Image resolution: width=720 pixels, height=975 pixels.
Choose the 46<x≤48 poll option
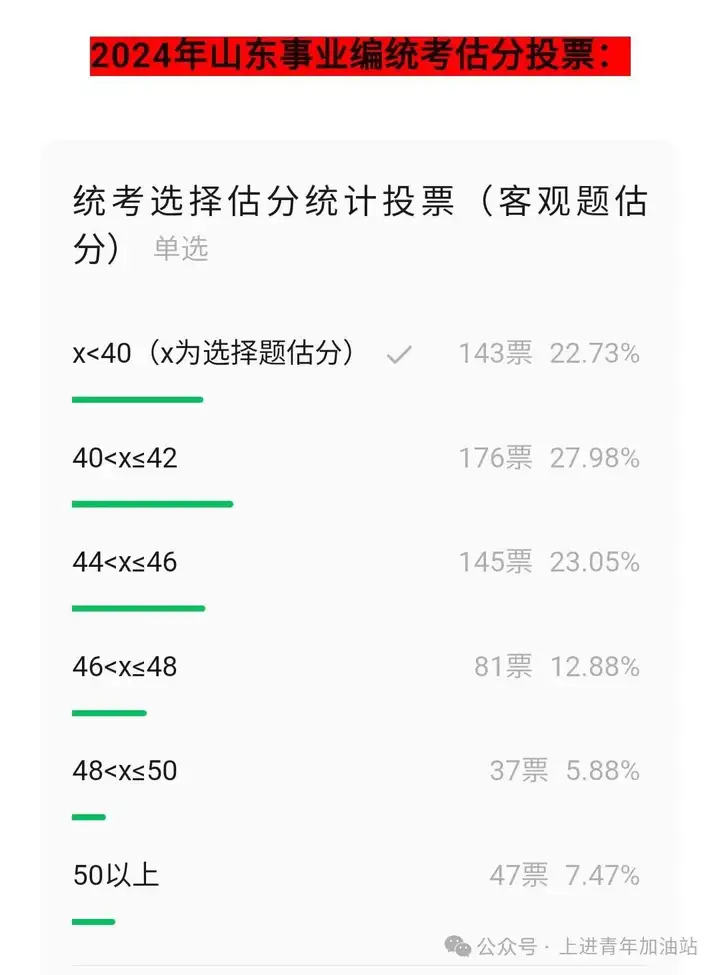pyautogui.click(x=357, y=685)
